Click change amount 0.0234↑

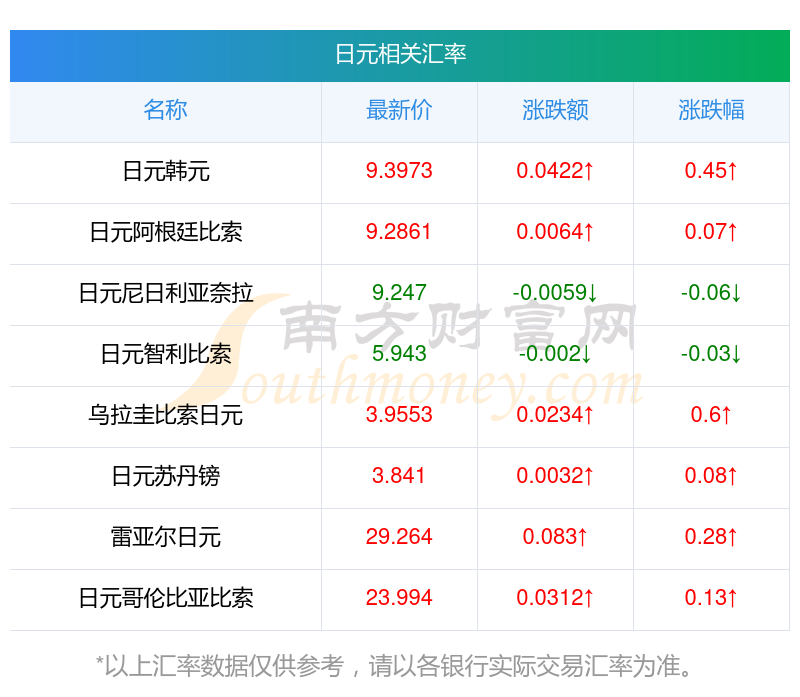click(x=555, y=415)
